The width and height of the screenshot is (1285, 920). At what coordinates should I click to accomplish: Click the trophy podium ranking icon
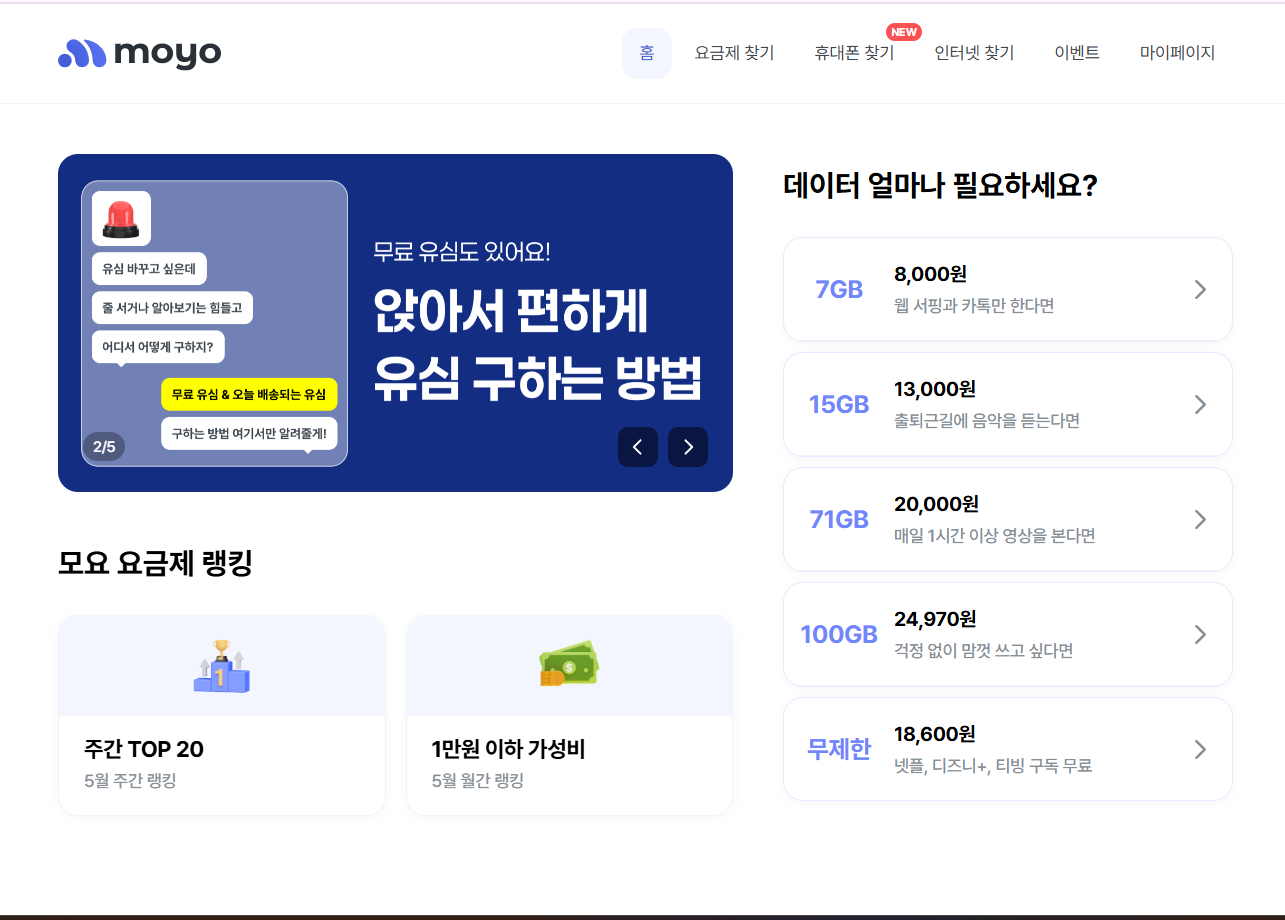click(x=221, y=666)
